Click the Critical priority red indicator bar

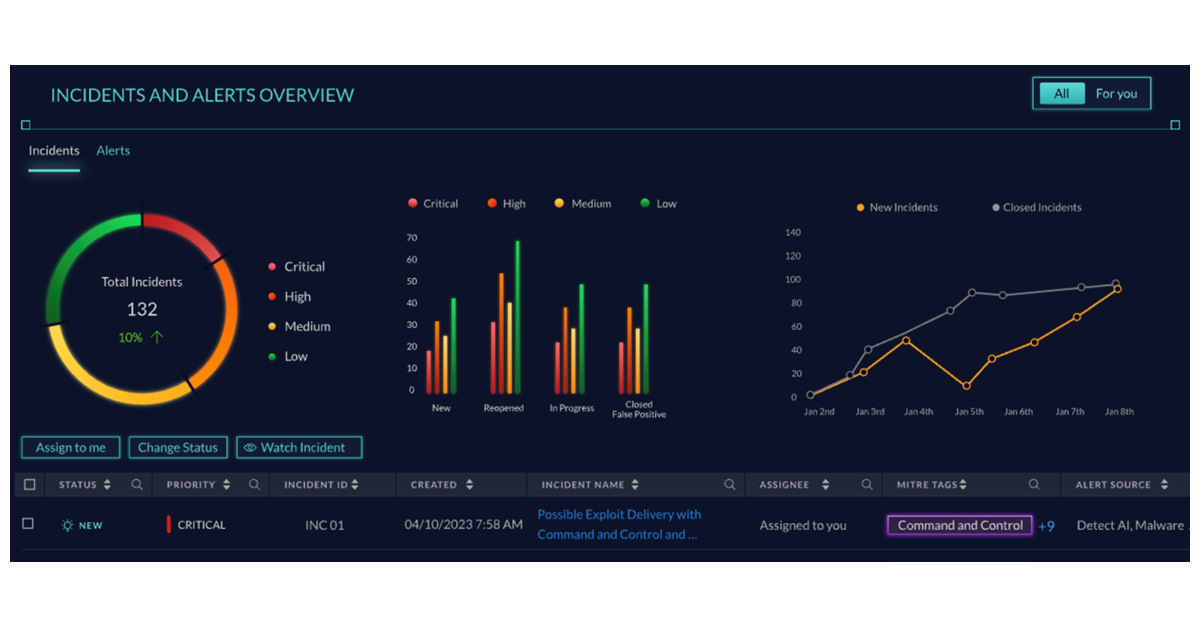tap(168, 524)
